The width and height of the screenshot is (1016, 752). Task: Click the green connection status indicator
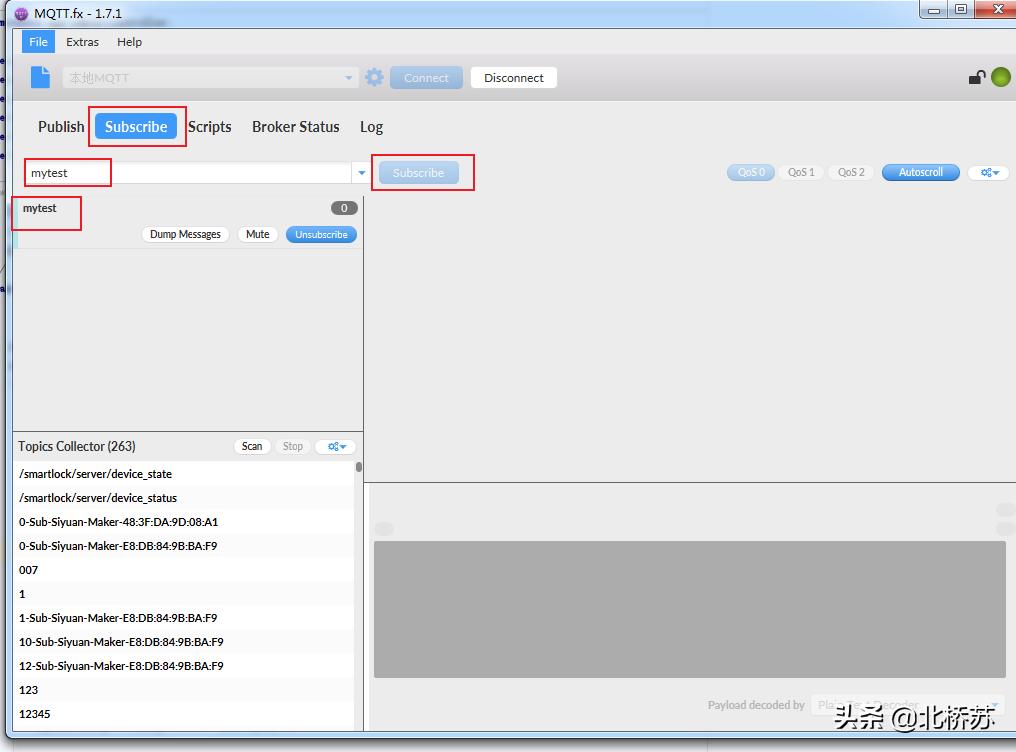pyautogui.click(x=1000, y=77)
